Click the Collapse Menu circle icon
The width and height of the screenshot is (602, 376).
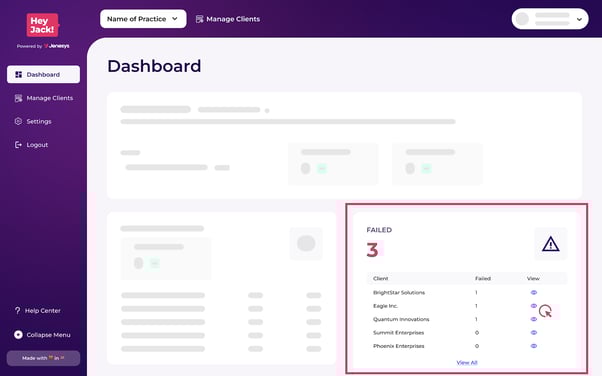(x=18, y=335)
